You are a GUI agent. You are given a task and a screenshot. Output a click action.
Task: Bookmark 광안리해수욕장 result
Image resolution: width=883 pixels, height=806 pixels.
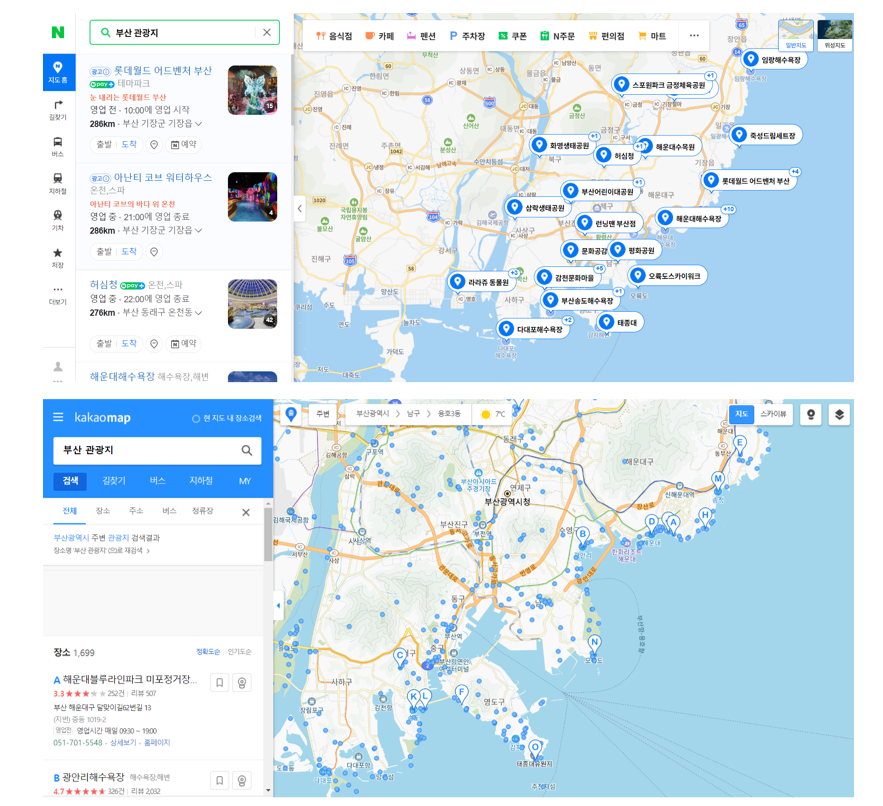220,781
